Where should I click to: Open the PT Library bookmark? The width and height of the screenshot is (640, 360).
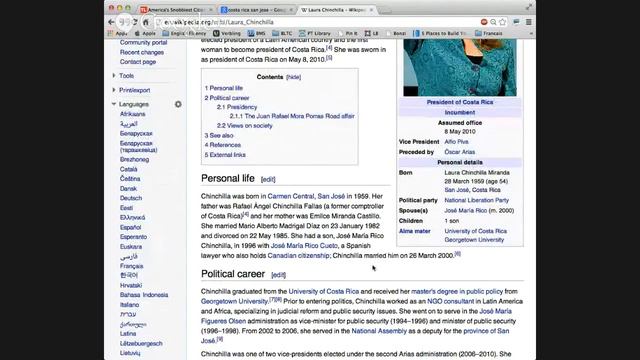315,33
